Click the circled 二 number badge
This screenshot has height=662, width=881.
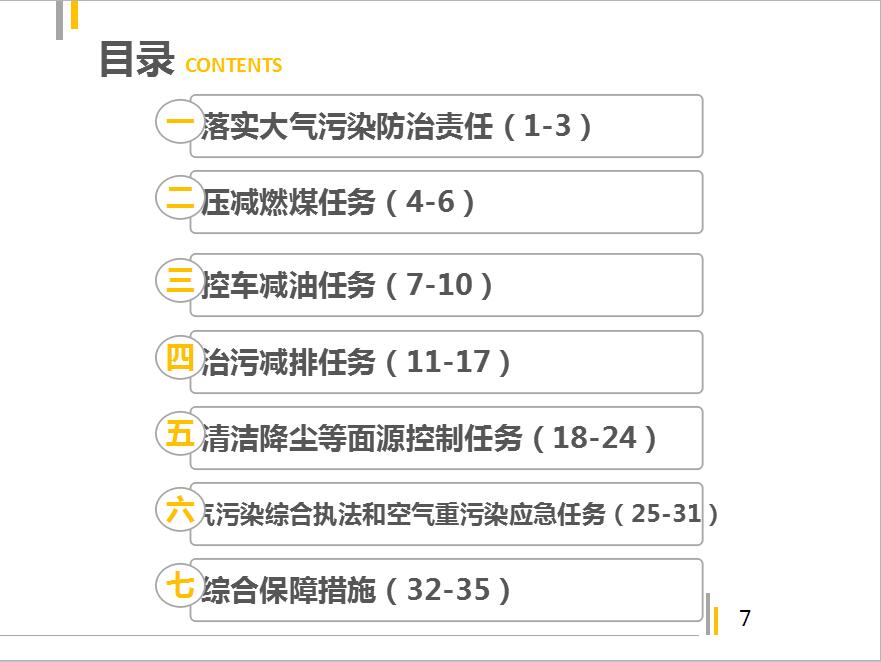[180, 199]
